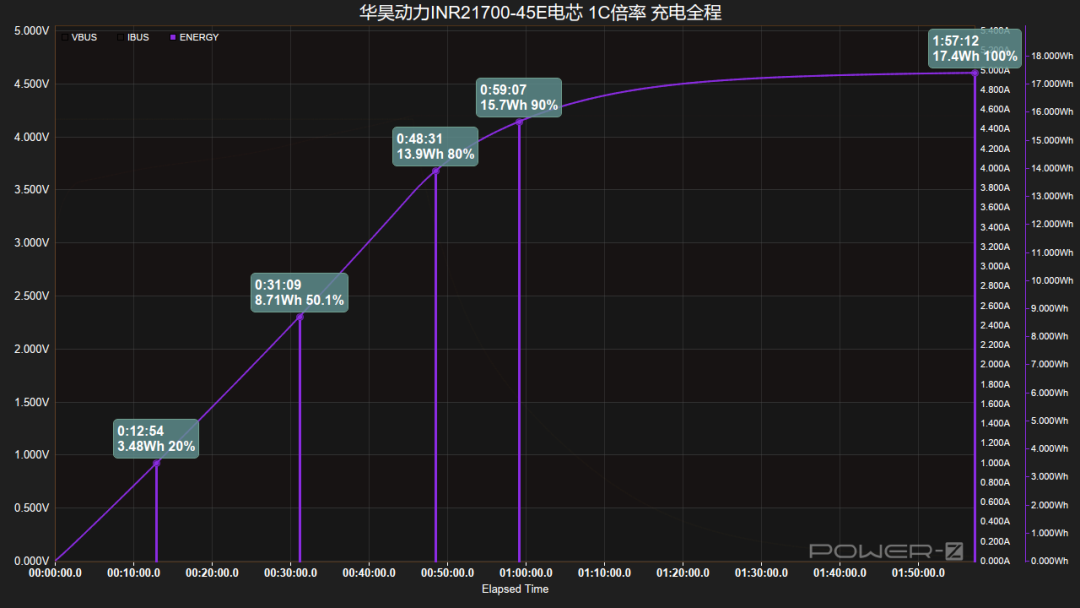Toggle the ENERGY legend series
The image size is (1080, 608).
click(x=194, y=37)
